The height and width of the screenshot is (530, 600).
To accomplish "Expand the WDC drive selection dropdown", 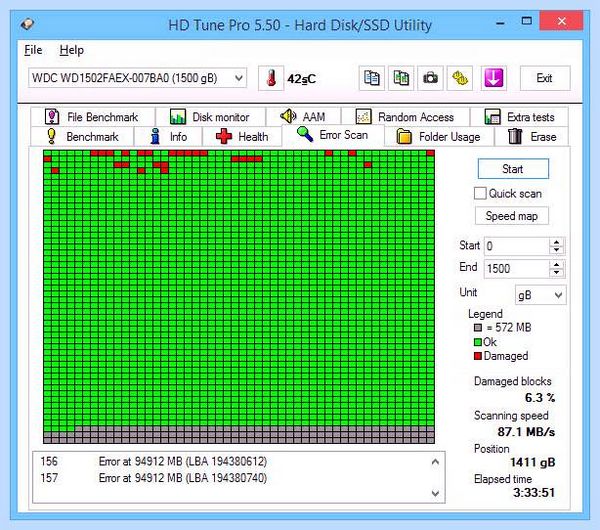I will [x=238, y=78].
